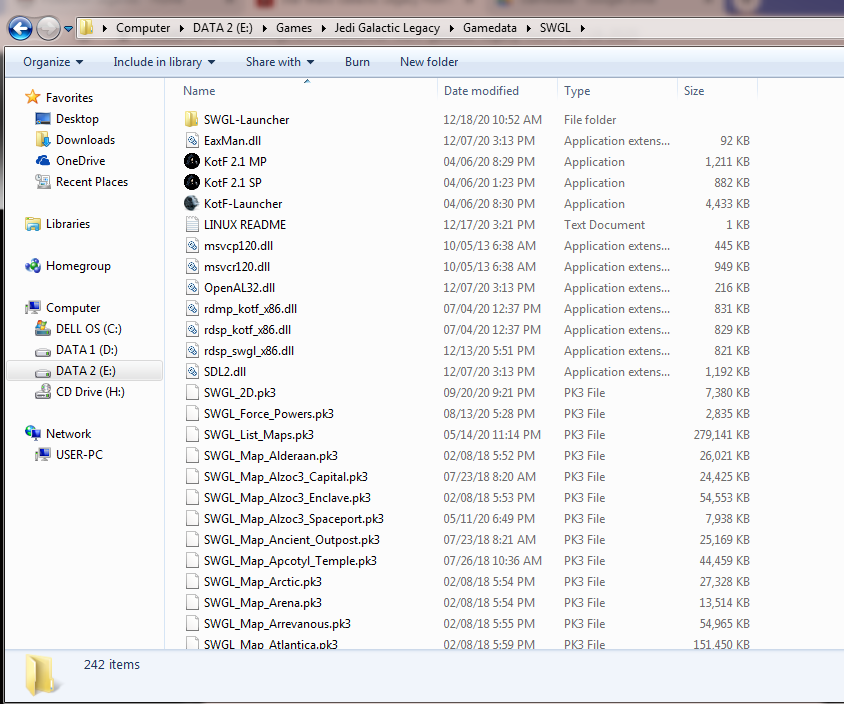Create a New folder from the toolbar
Screen dimensions: 844x704
tap(429, 62)
